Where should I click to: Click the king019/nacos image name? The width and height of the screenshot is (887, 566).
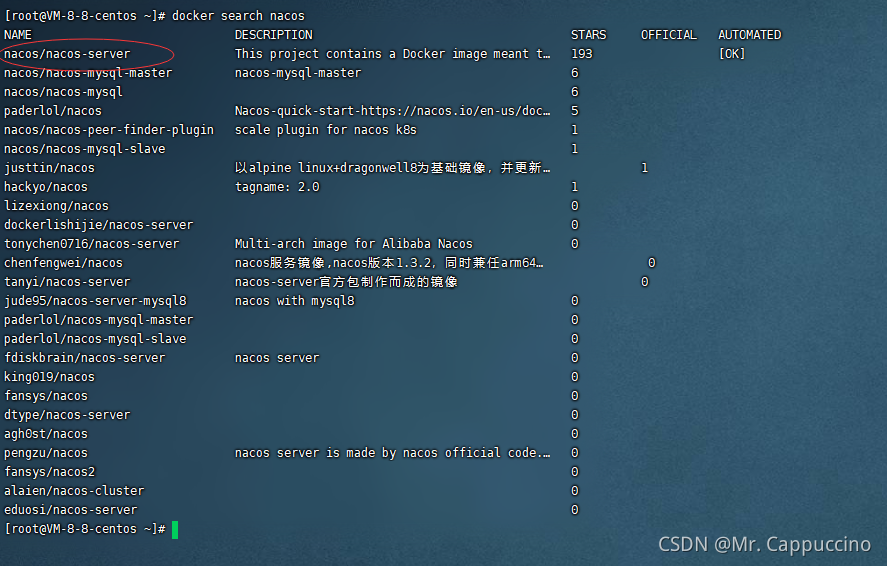pyautogui.click(x=50, y=377)
